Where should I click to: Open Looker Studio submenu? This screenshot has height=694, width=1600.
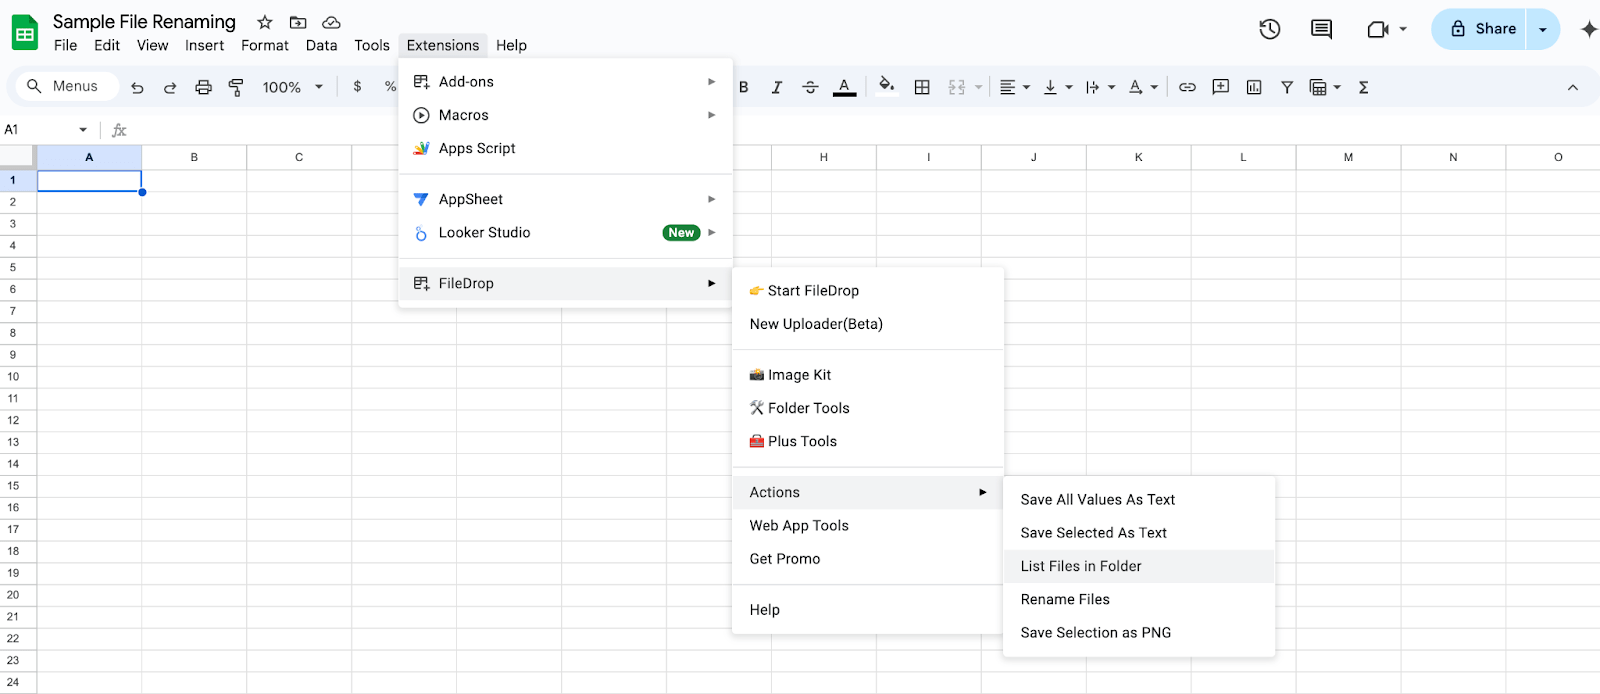tap(565, 232)
